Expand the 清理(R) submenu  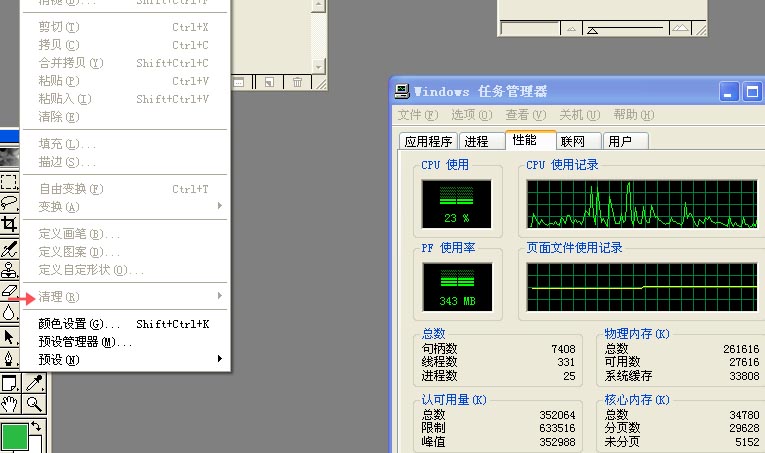tap(125, 296)
